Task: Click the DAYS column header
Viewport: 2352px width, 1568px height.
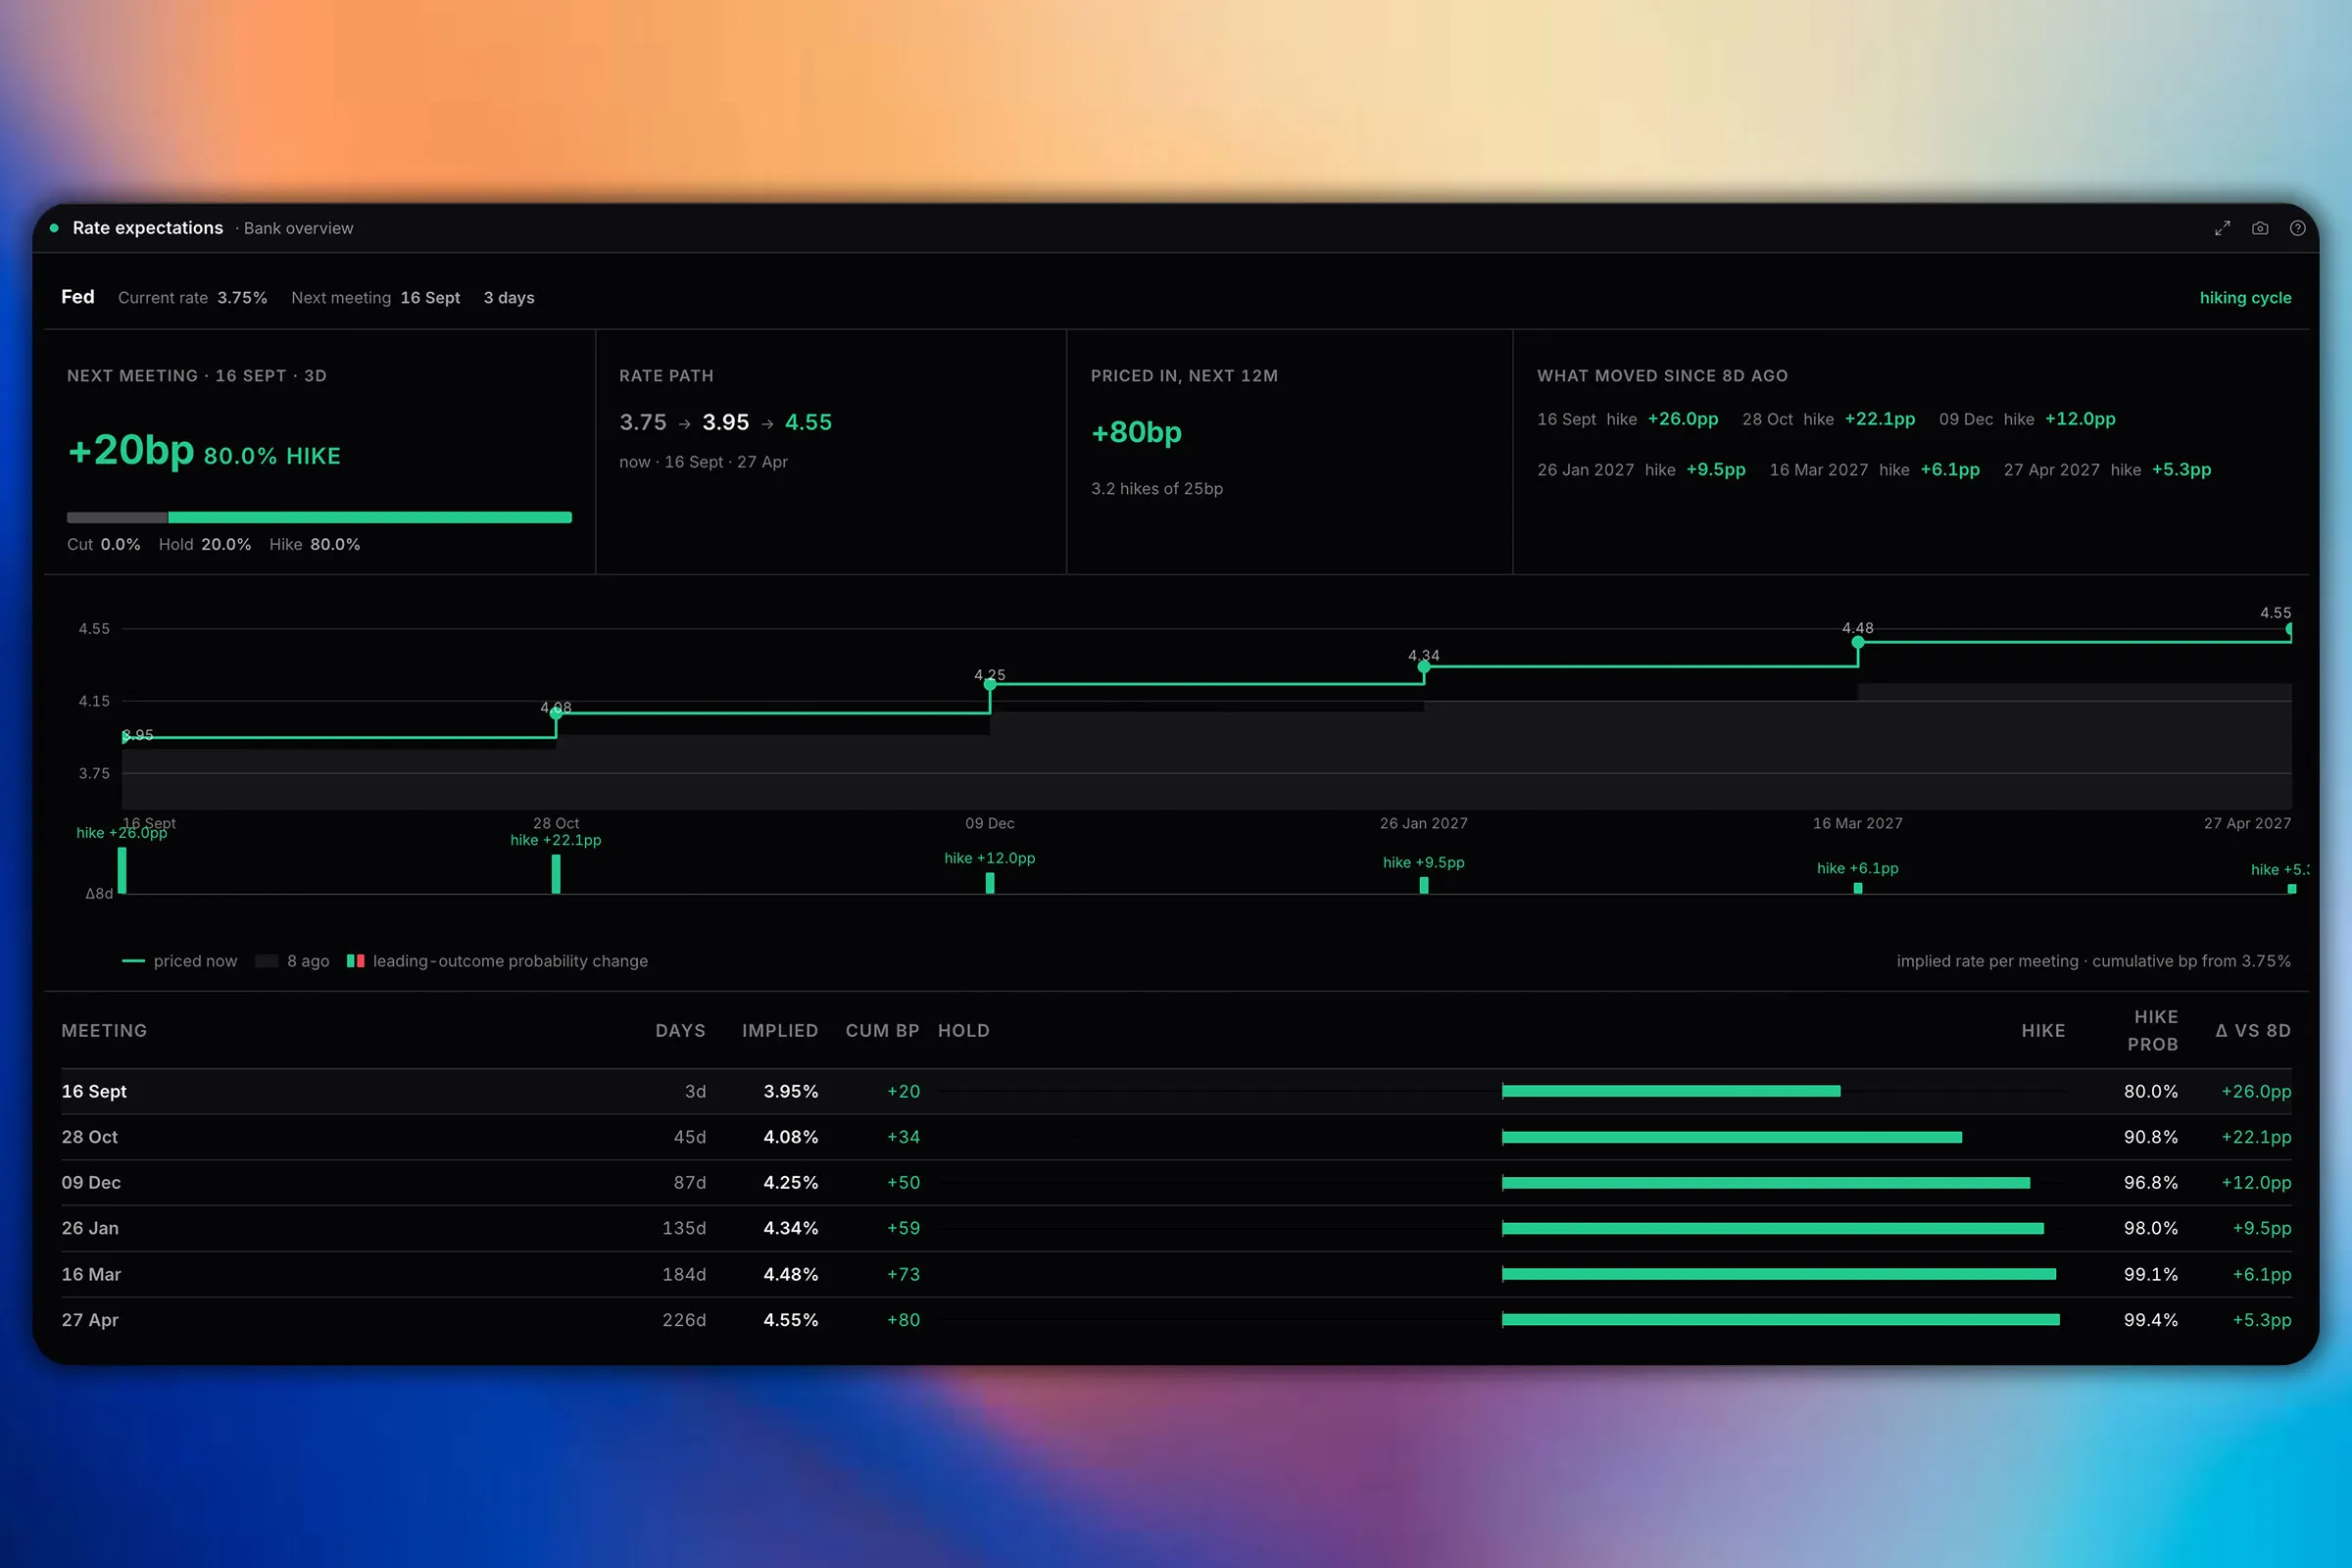Action: tap(680, 1030)
